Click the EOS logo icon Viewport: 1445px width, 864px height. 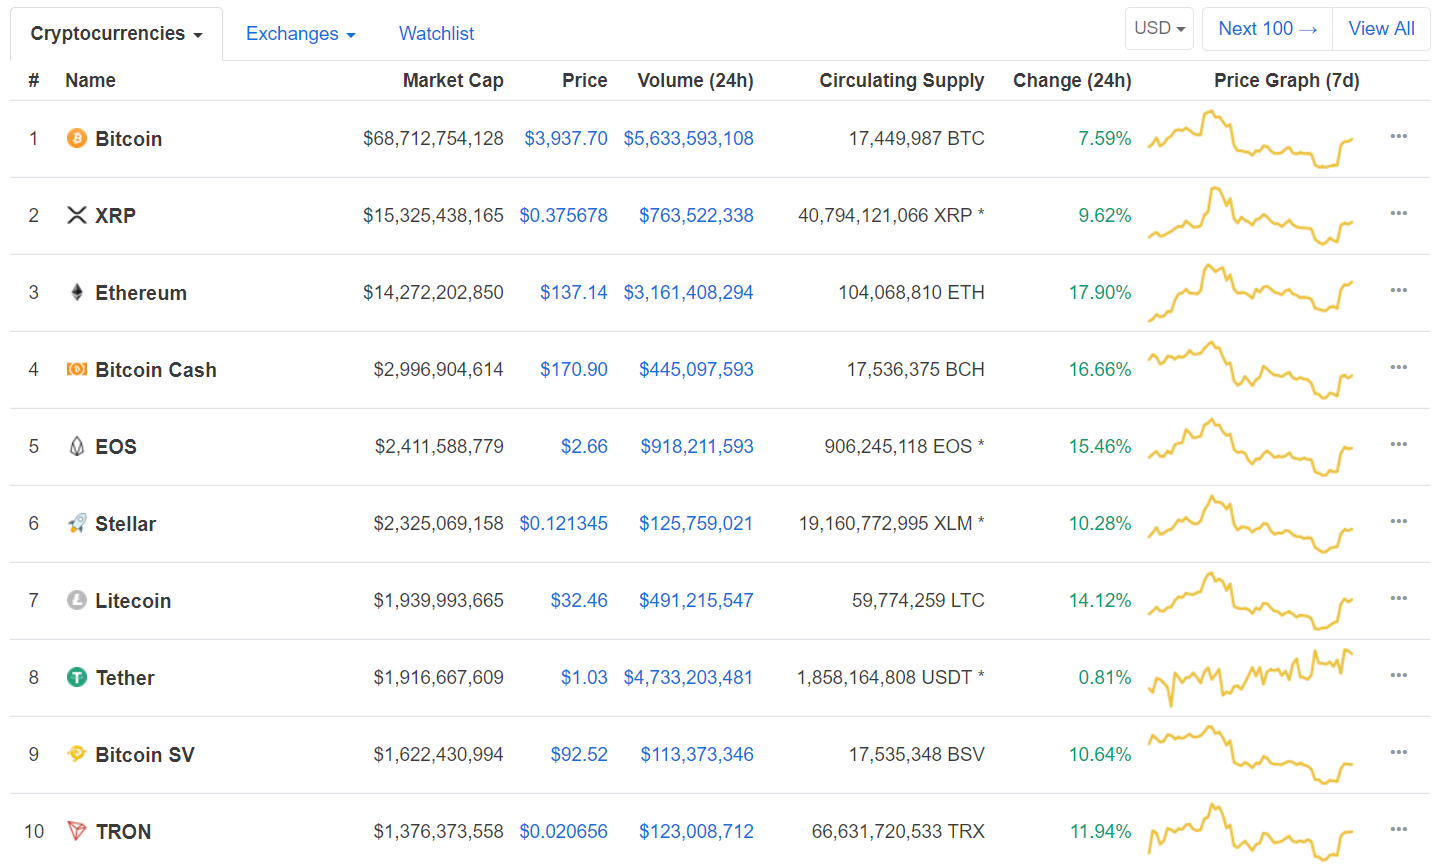(x=77, y=446)
